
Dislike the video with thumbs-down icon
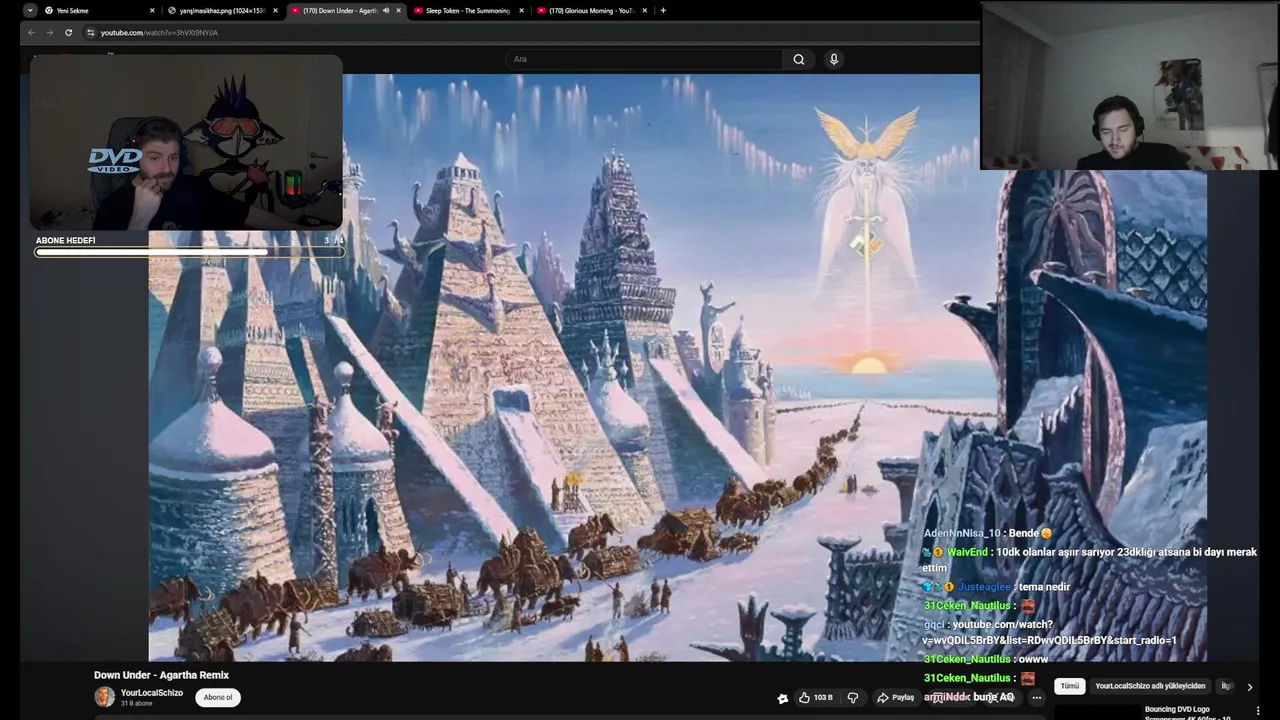coord(853,697)
